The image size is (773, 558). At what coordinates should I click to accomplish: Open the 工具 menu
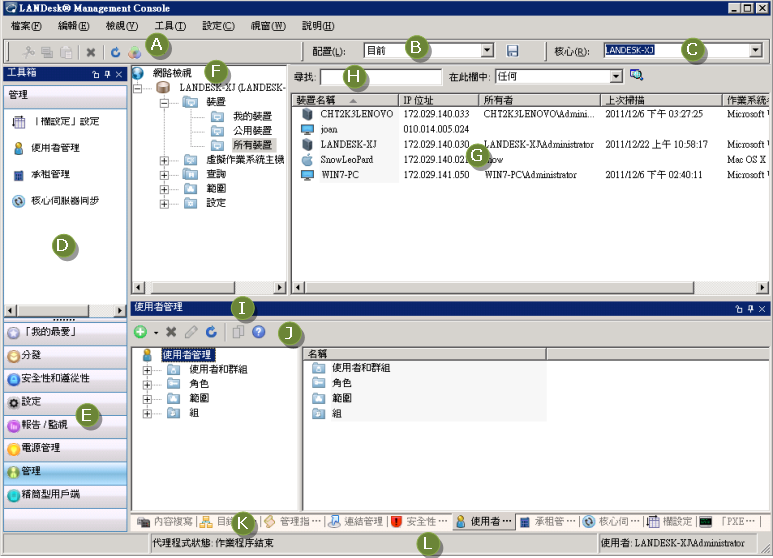click(x=170, y=26)
